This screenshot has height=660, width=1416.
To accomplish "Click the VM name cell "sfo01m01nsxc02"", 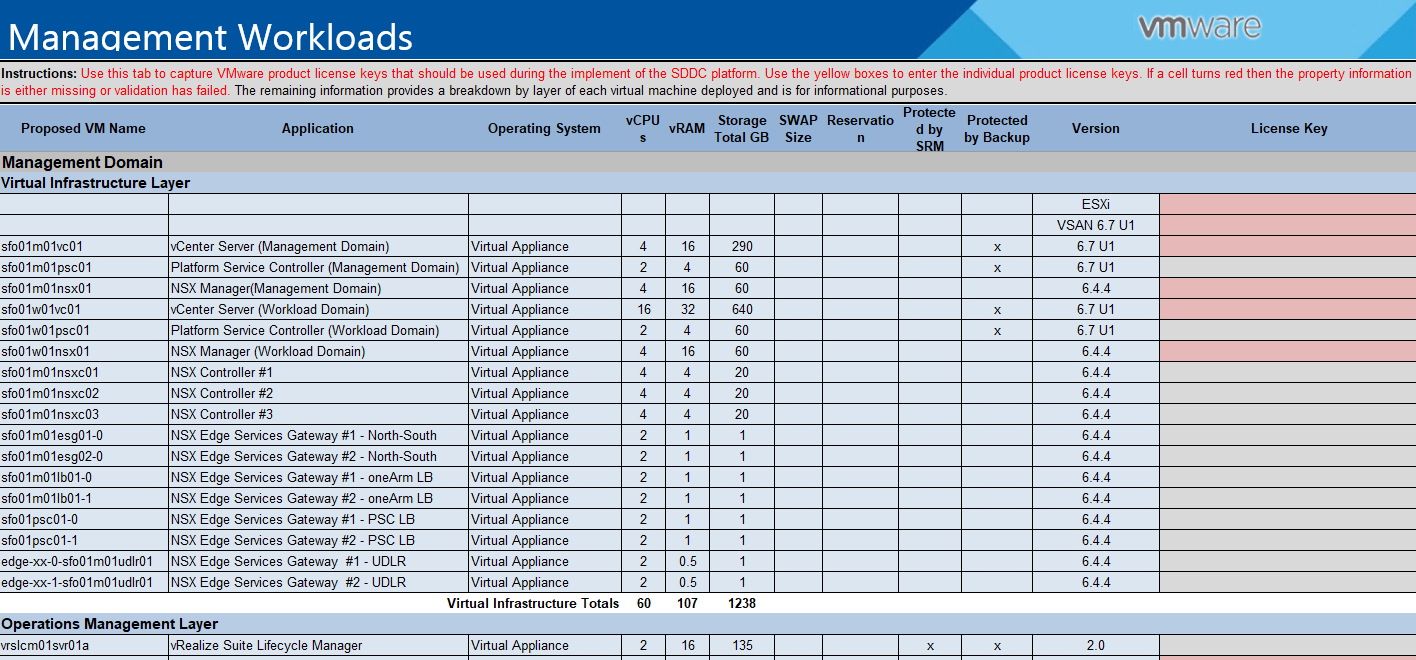I will click(84, 393).
